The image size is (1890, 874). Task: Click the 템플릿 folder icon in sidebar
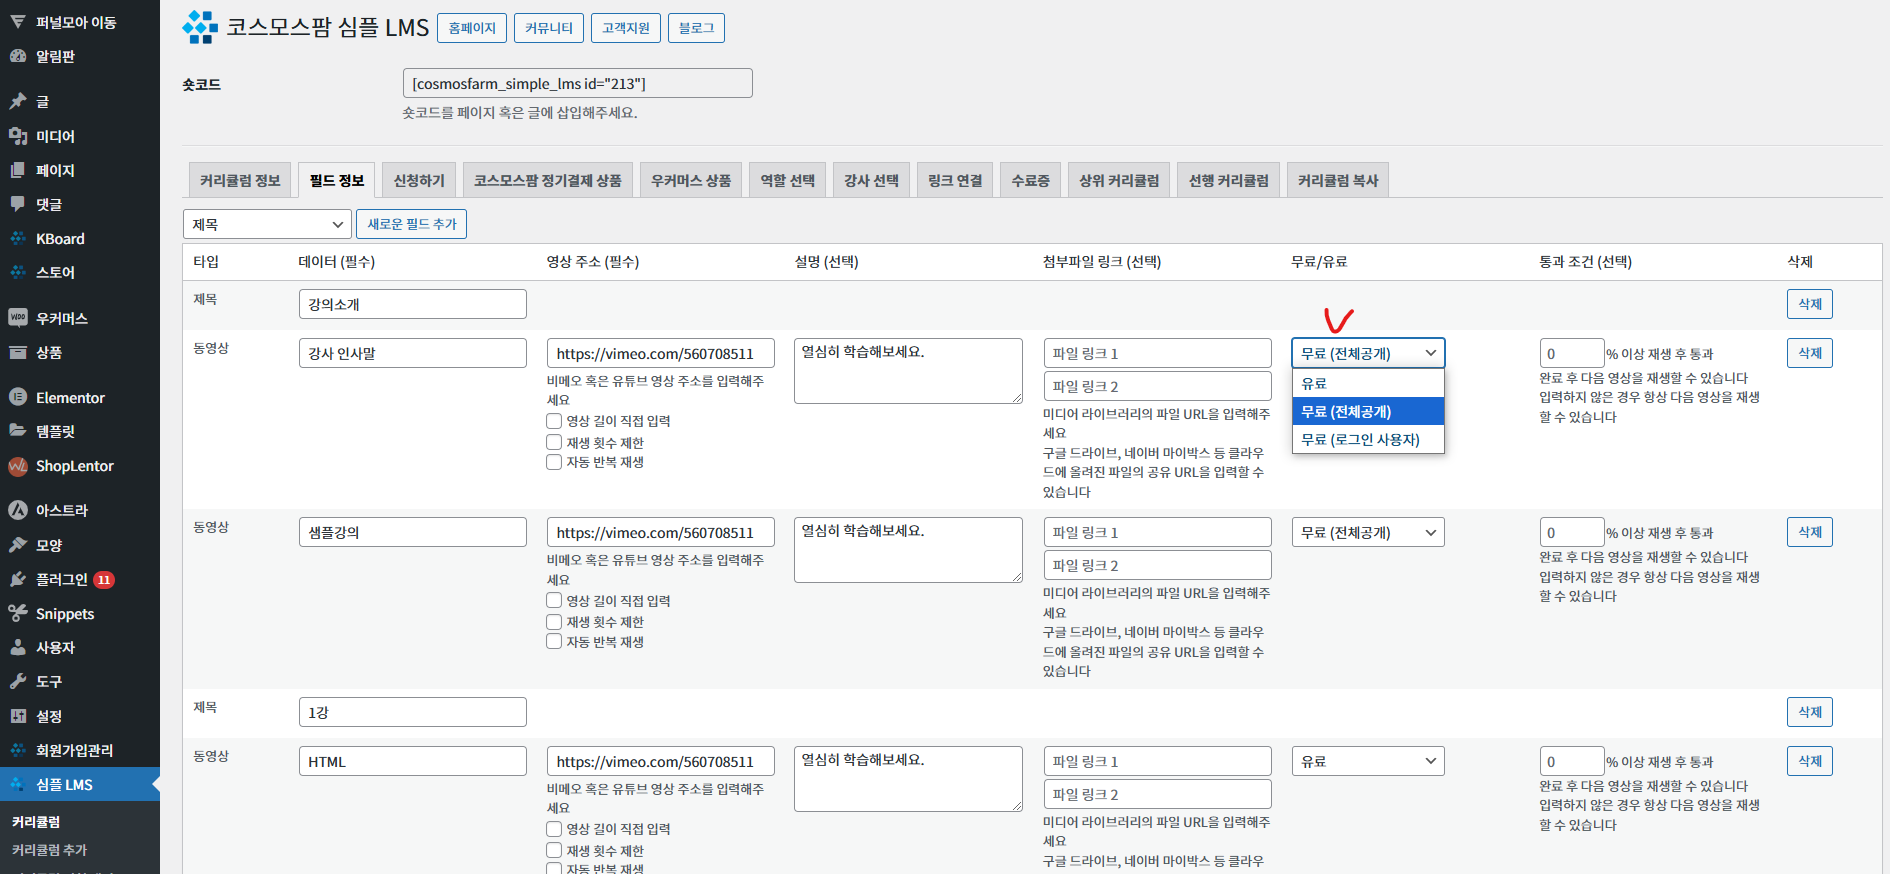click(x=18, y=431)
